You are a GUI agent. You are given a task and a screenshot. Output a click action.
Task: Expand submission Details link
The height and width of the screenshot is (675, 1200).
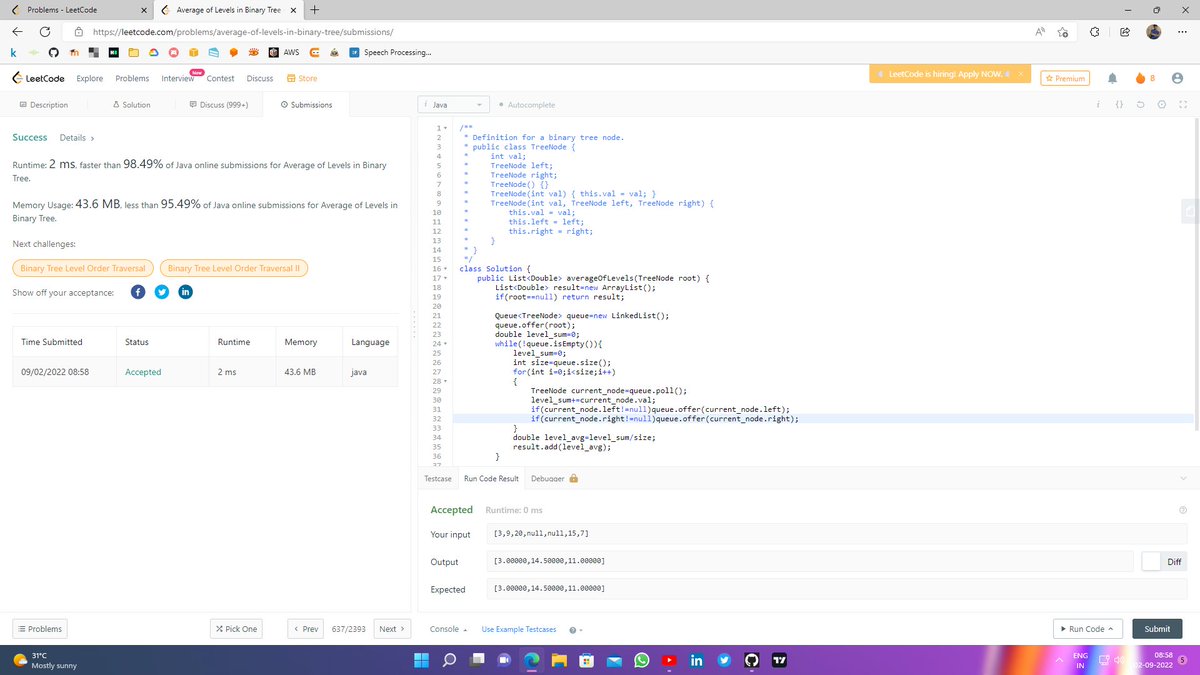coord(77,137)
